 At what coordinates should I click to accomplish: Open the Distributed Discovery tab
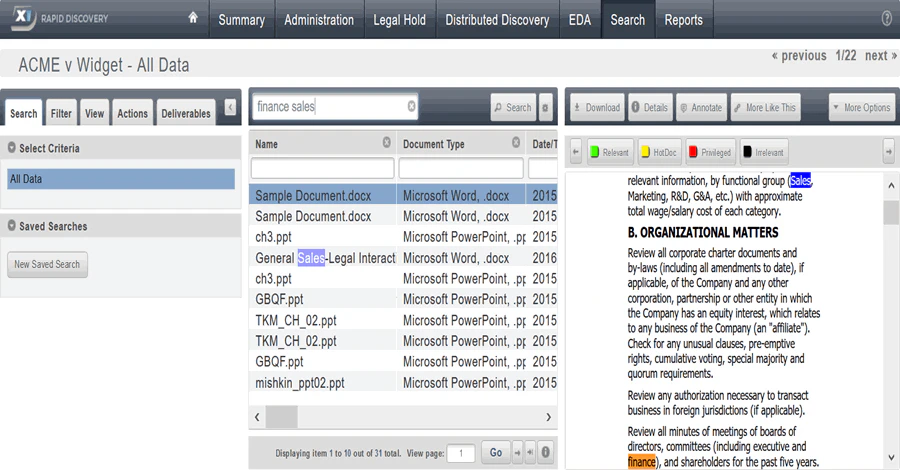tap(497, 20)
